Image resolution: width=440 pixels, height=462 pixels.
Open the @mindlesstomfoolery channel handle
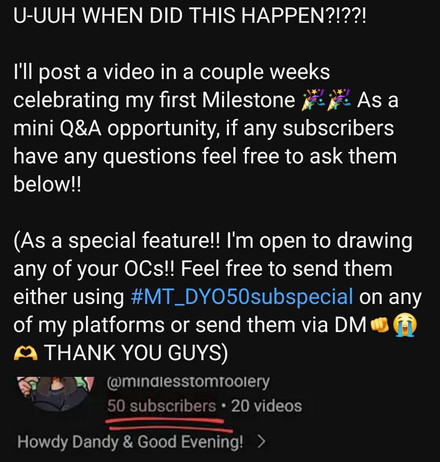188,381
